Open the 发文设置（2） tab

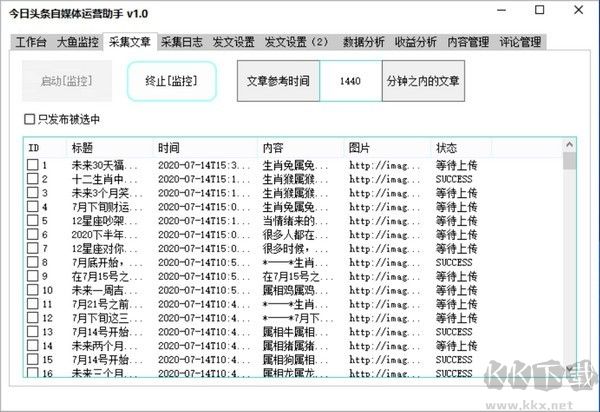tap(298, 42)
